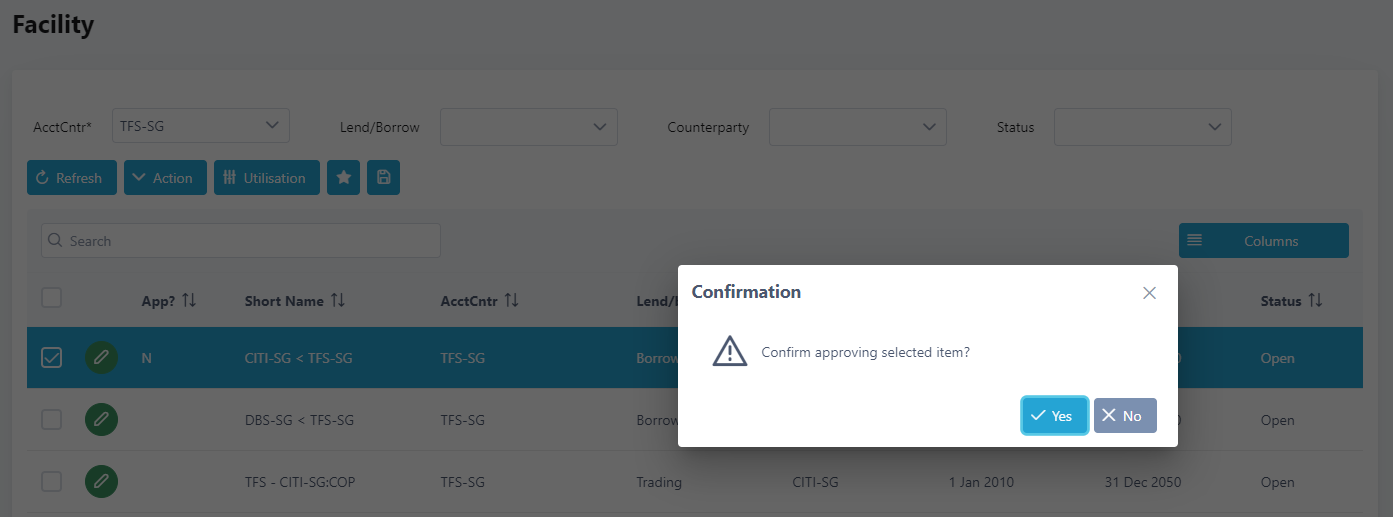1393x517 pixels.
Task: Click Yes to confirm approval
Action: click(x=1054, y=416)
